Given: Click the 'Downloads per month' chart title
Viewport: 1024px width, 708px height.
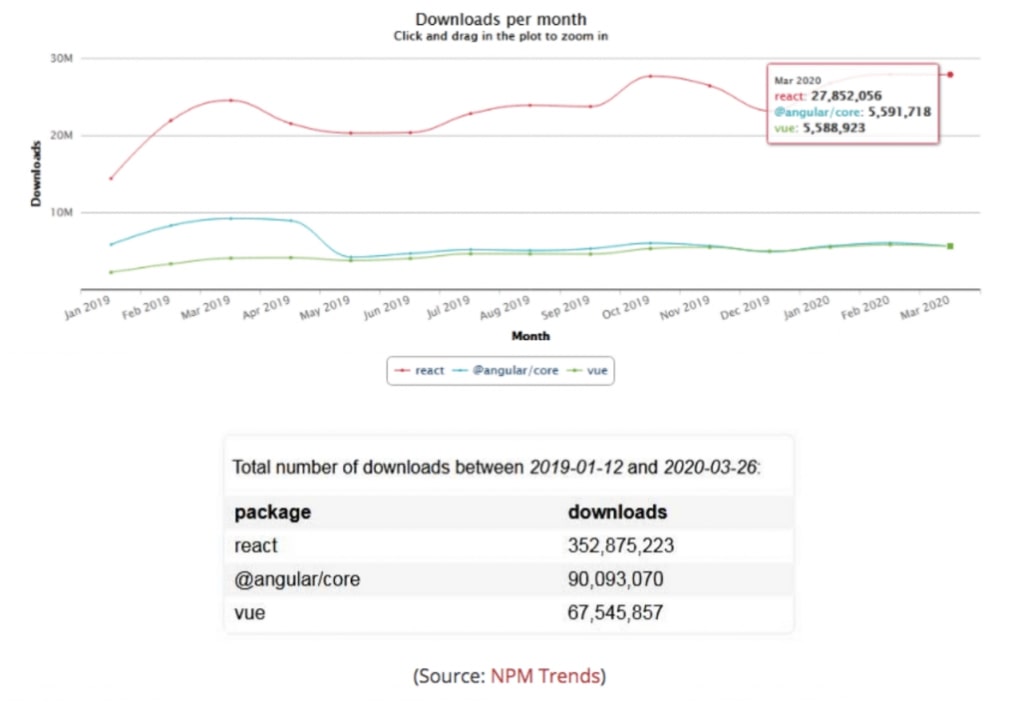Looking at the screenshot, I should pos(501,19).
